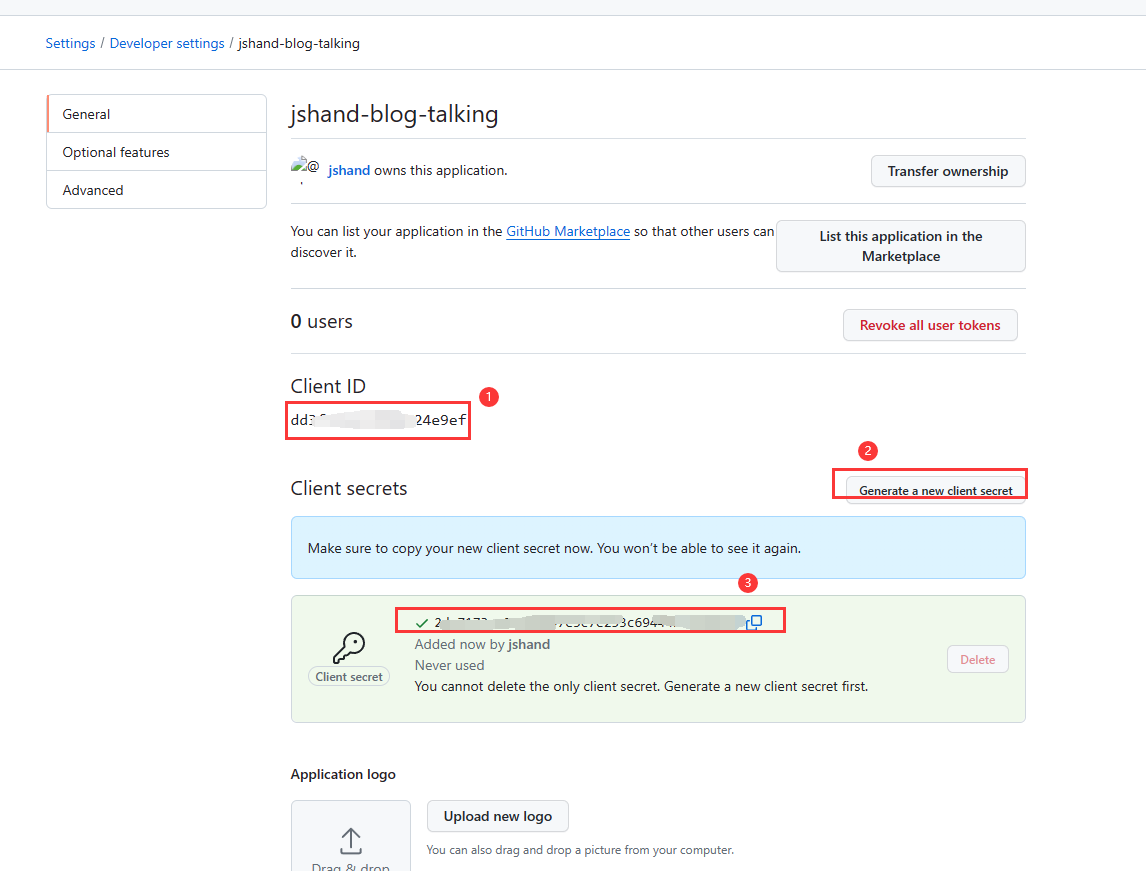Open the Developer settings breadcrumb link

[x=167, y=43]
